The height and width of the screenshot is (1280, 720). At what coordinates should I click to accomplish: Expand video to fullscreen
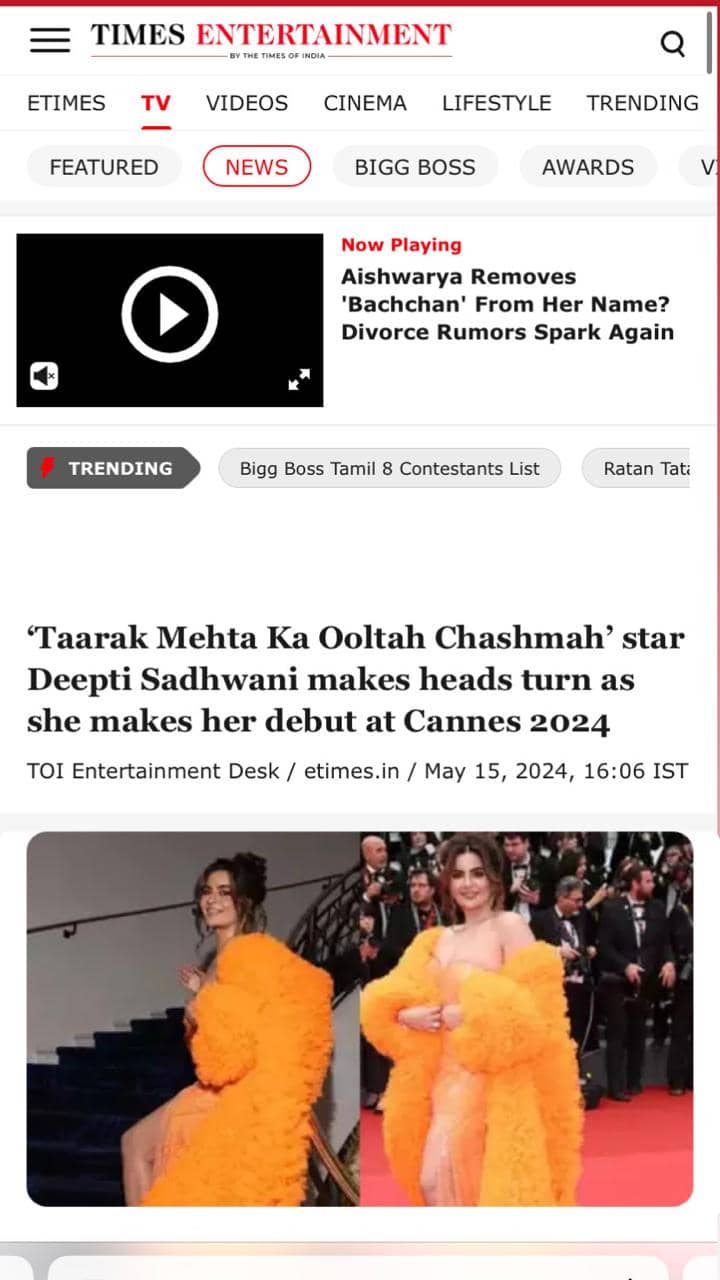299,379
